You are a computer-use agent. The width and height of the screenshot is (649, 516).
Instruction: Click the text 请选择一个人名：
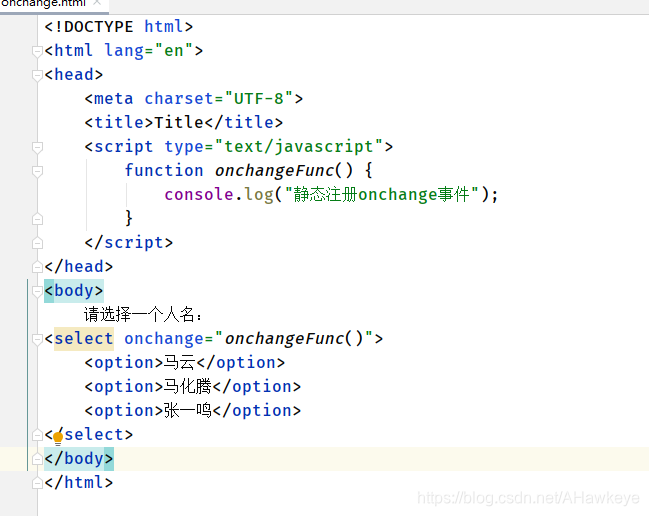[x=143, y=315]
